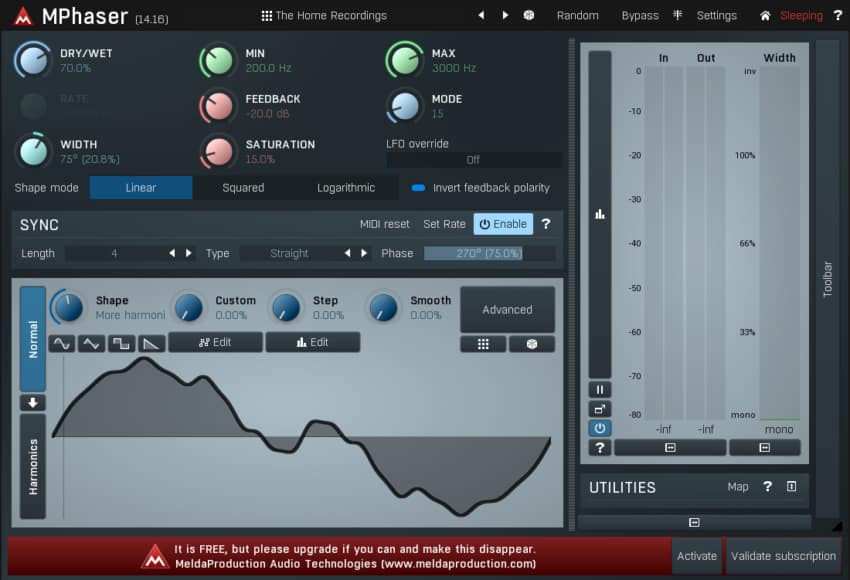The width and height of the screenshot is (850, 580).
Task: Click the Validate subscription button
Action: tap(783, 556)
